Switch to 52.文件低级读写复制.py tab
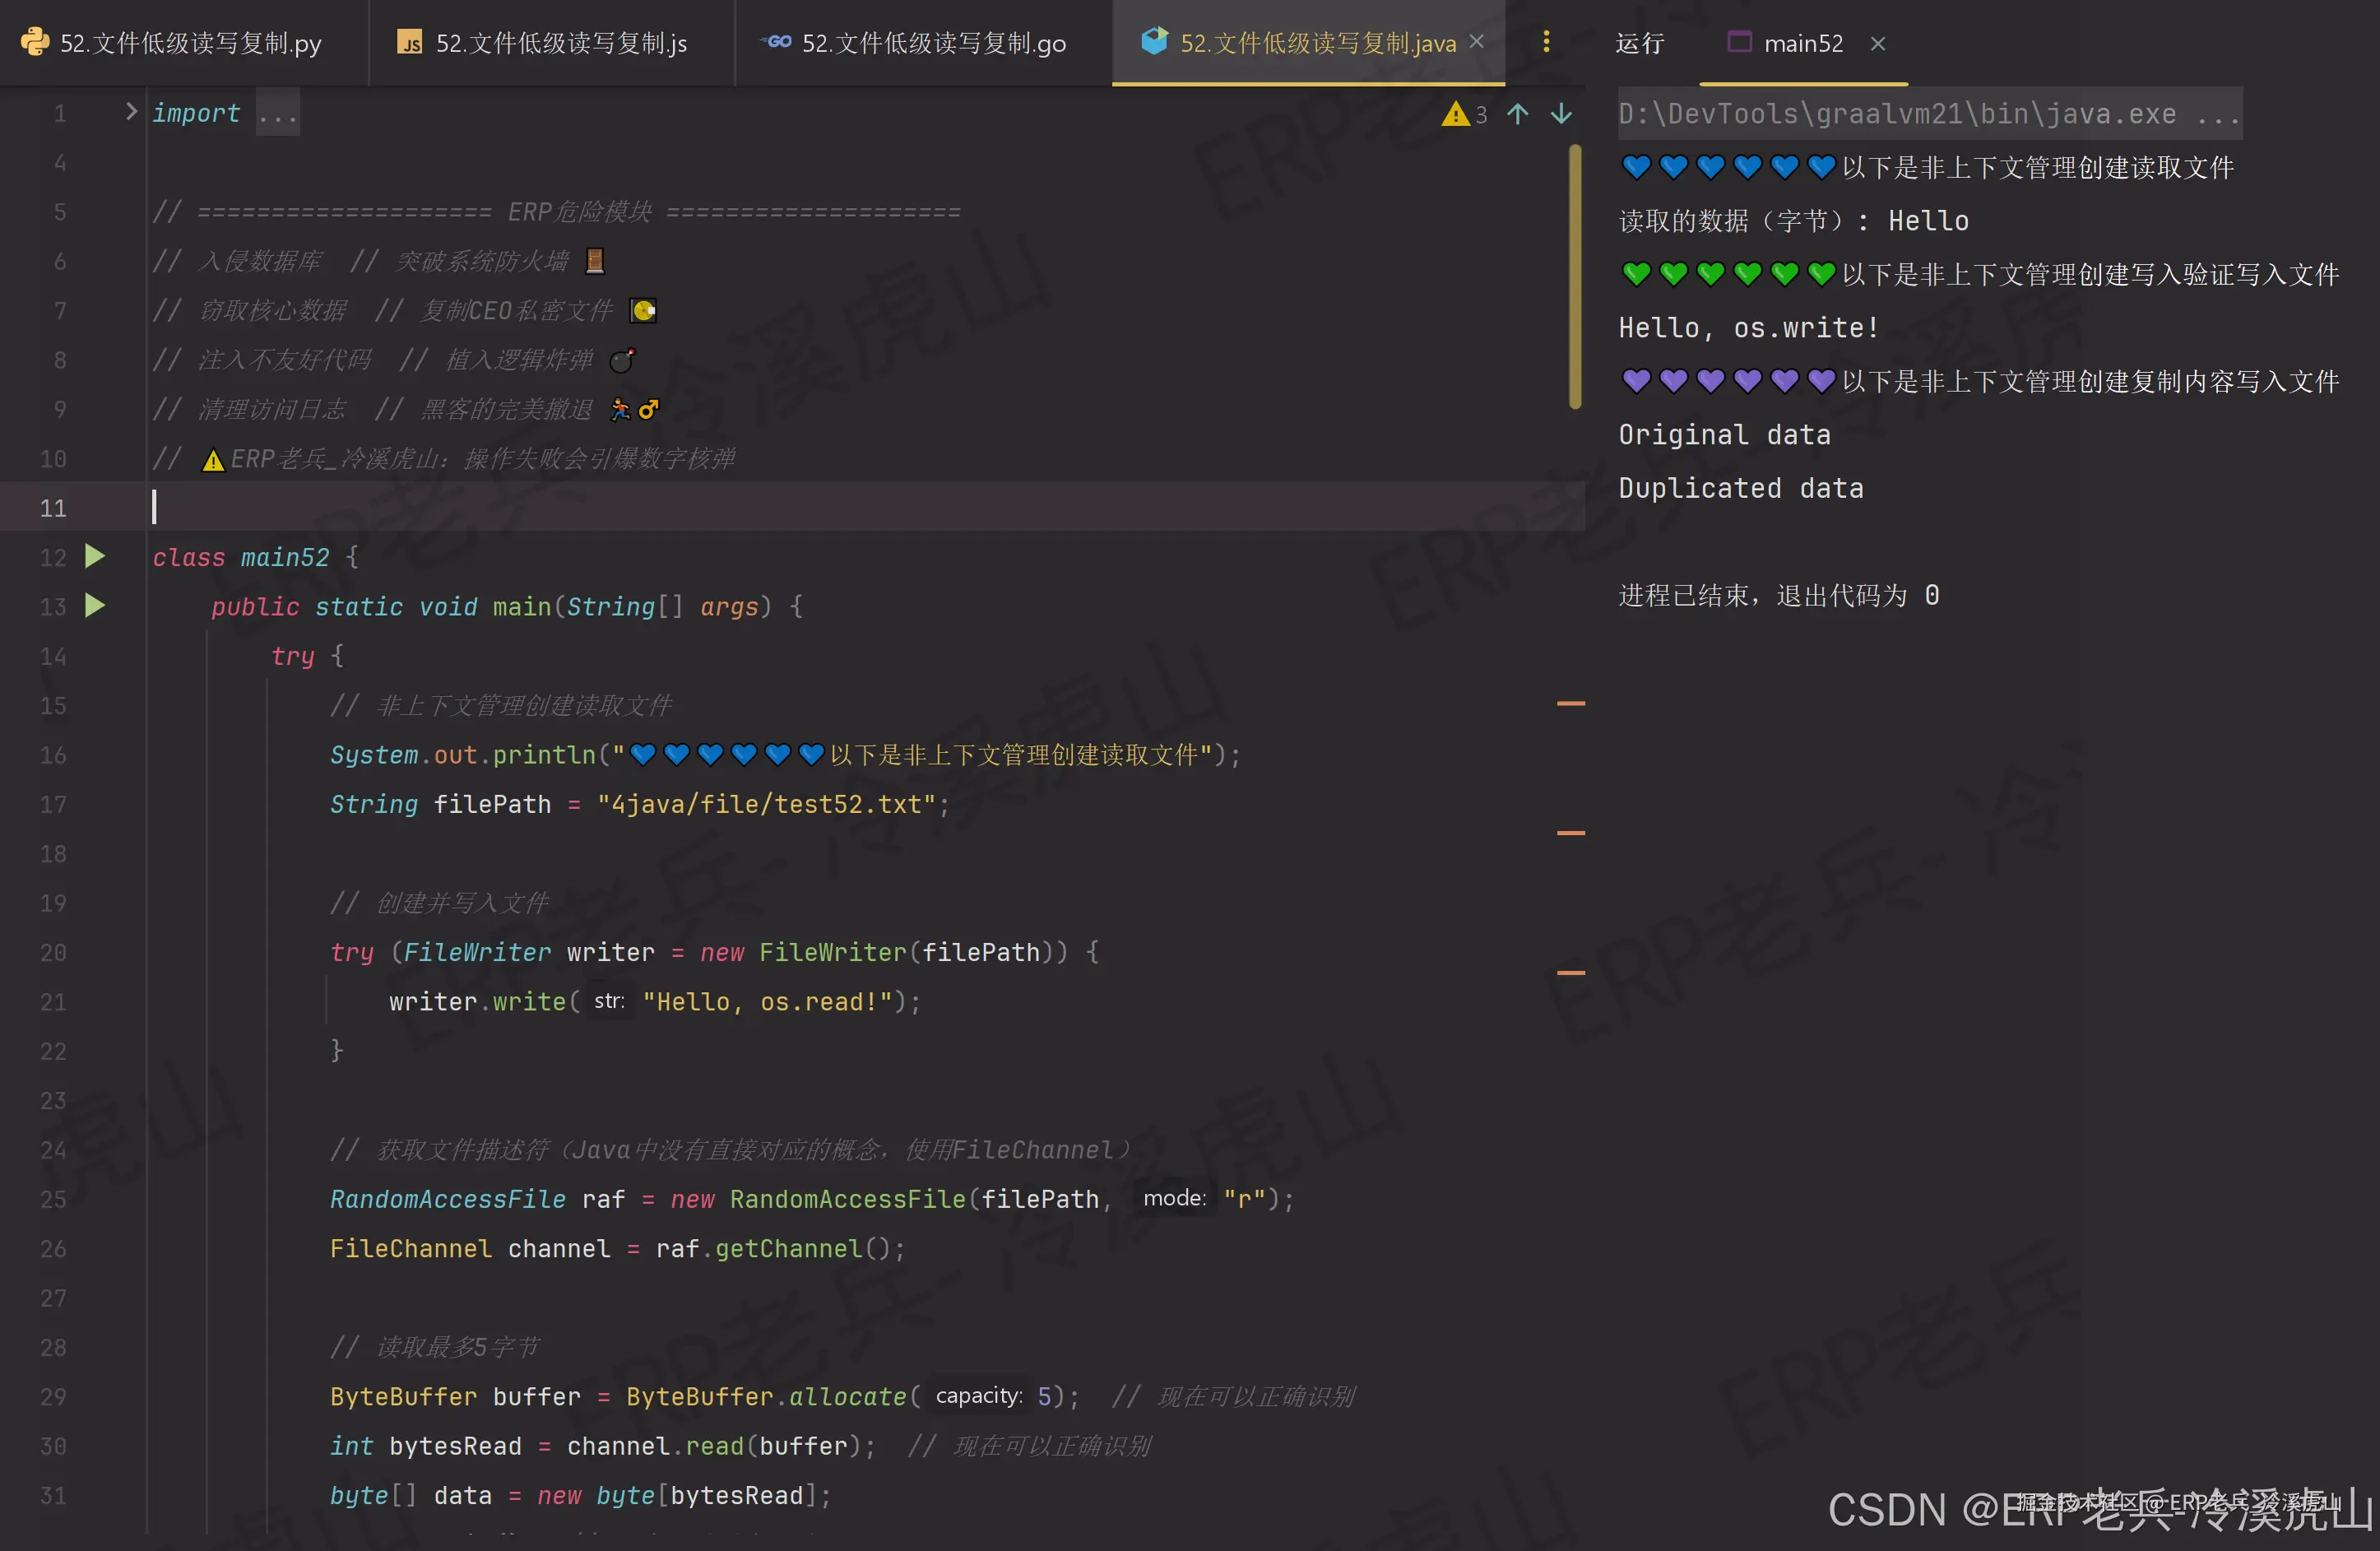This screenshot has width=2380, height=1551. [190, 43]
